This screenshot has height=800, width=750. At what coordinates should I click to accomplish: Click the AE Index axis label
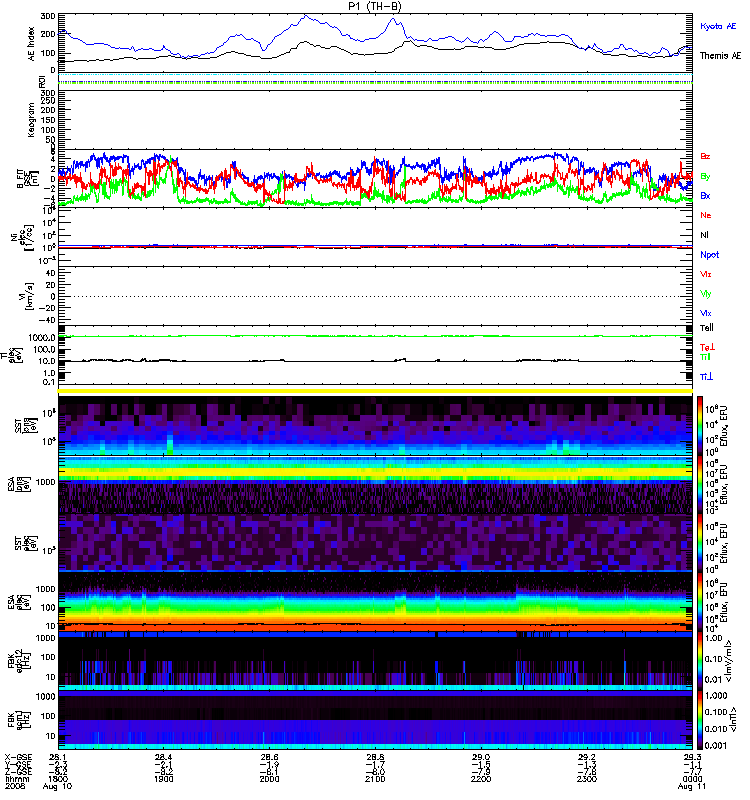click(x=32, y=43)
